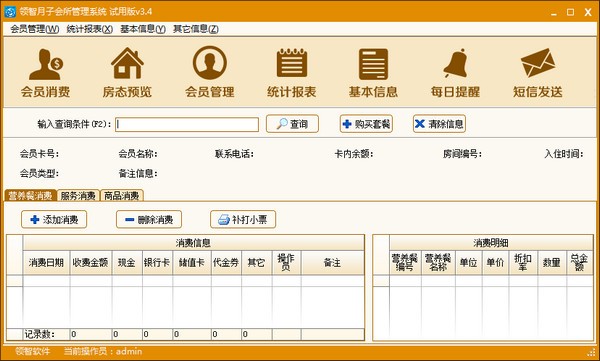Open the 短信发送 envelope icon
This screenshot has width=600, height=361.
(538, 62)
